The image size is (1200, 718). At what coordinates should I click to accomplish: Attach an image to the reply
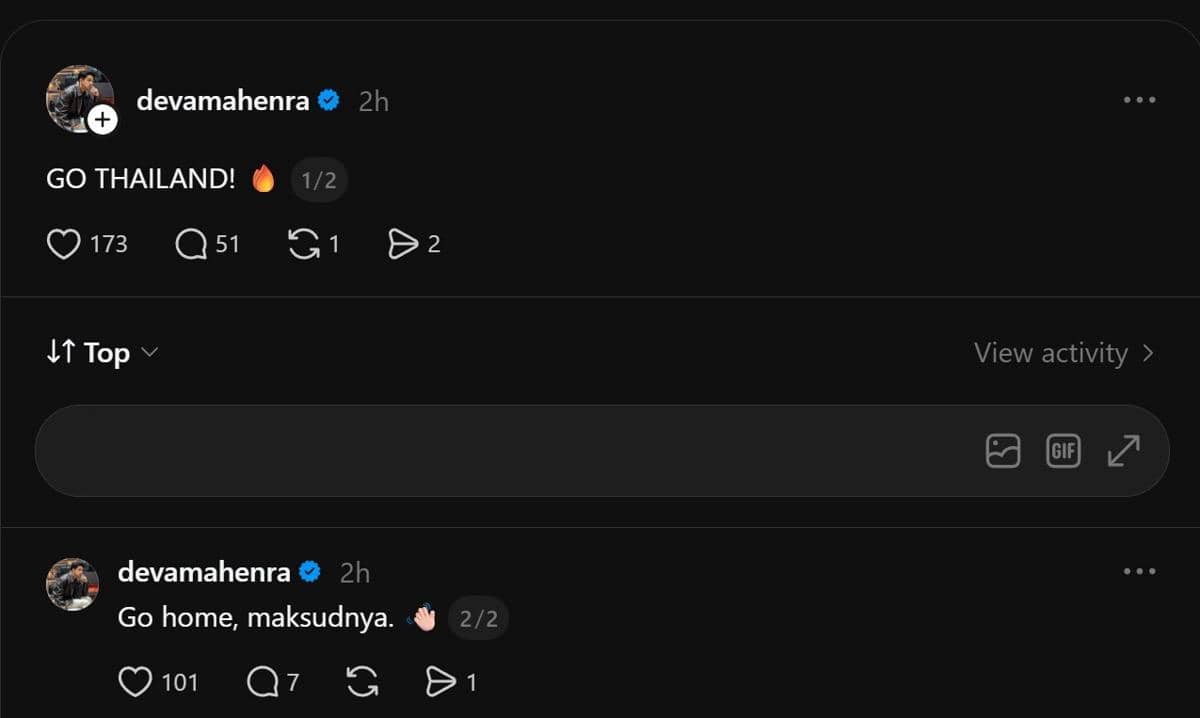point(1003,451)
